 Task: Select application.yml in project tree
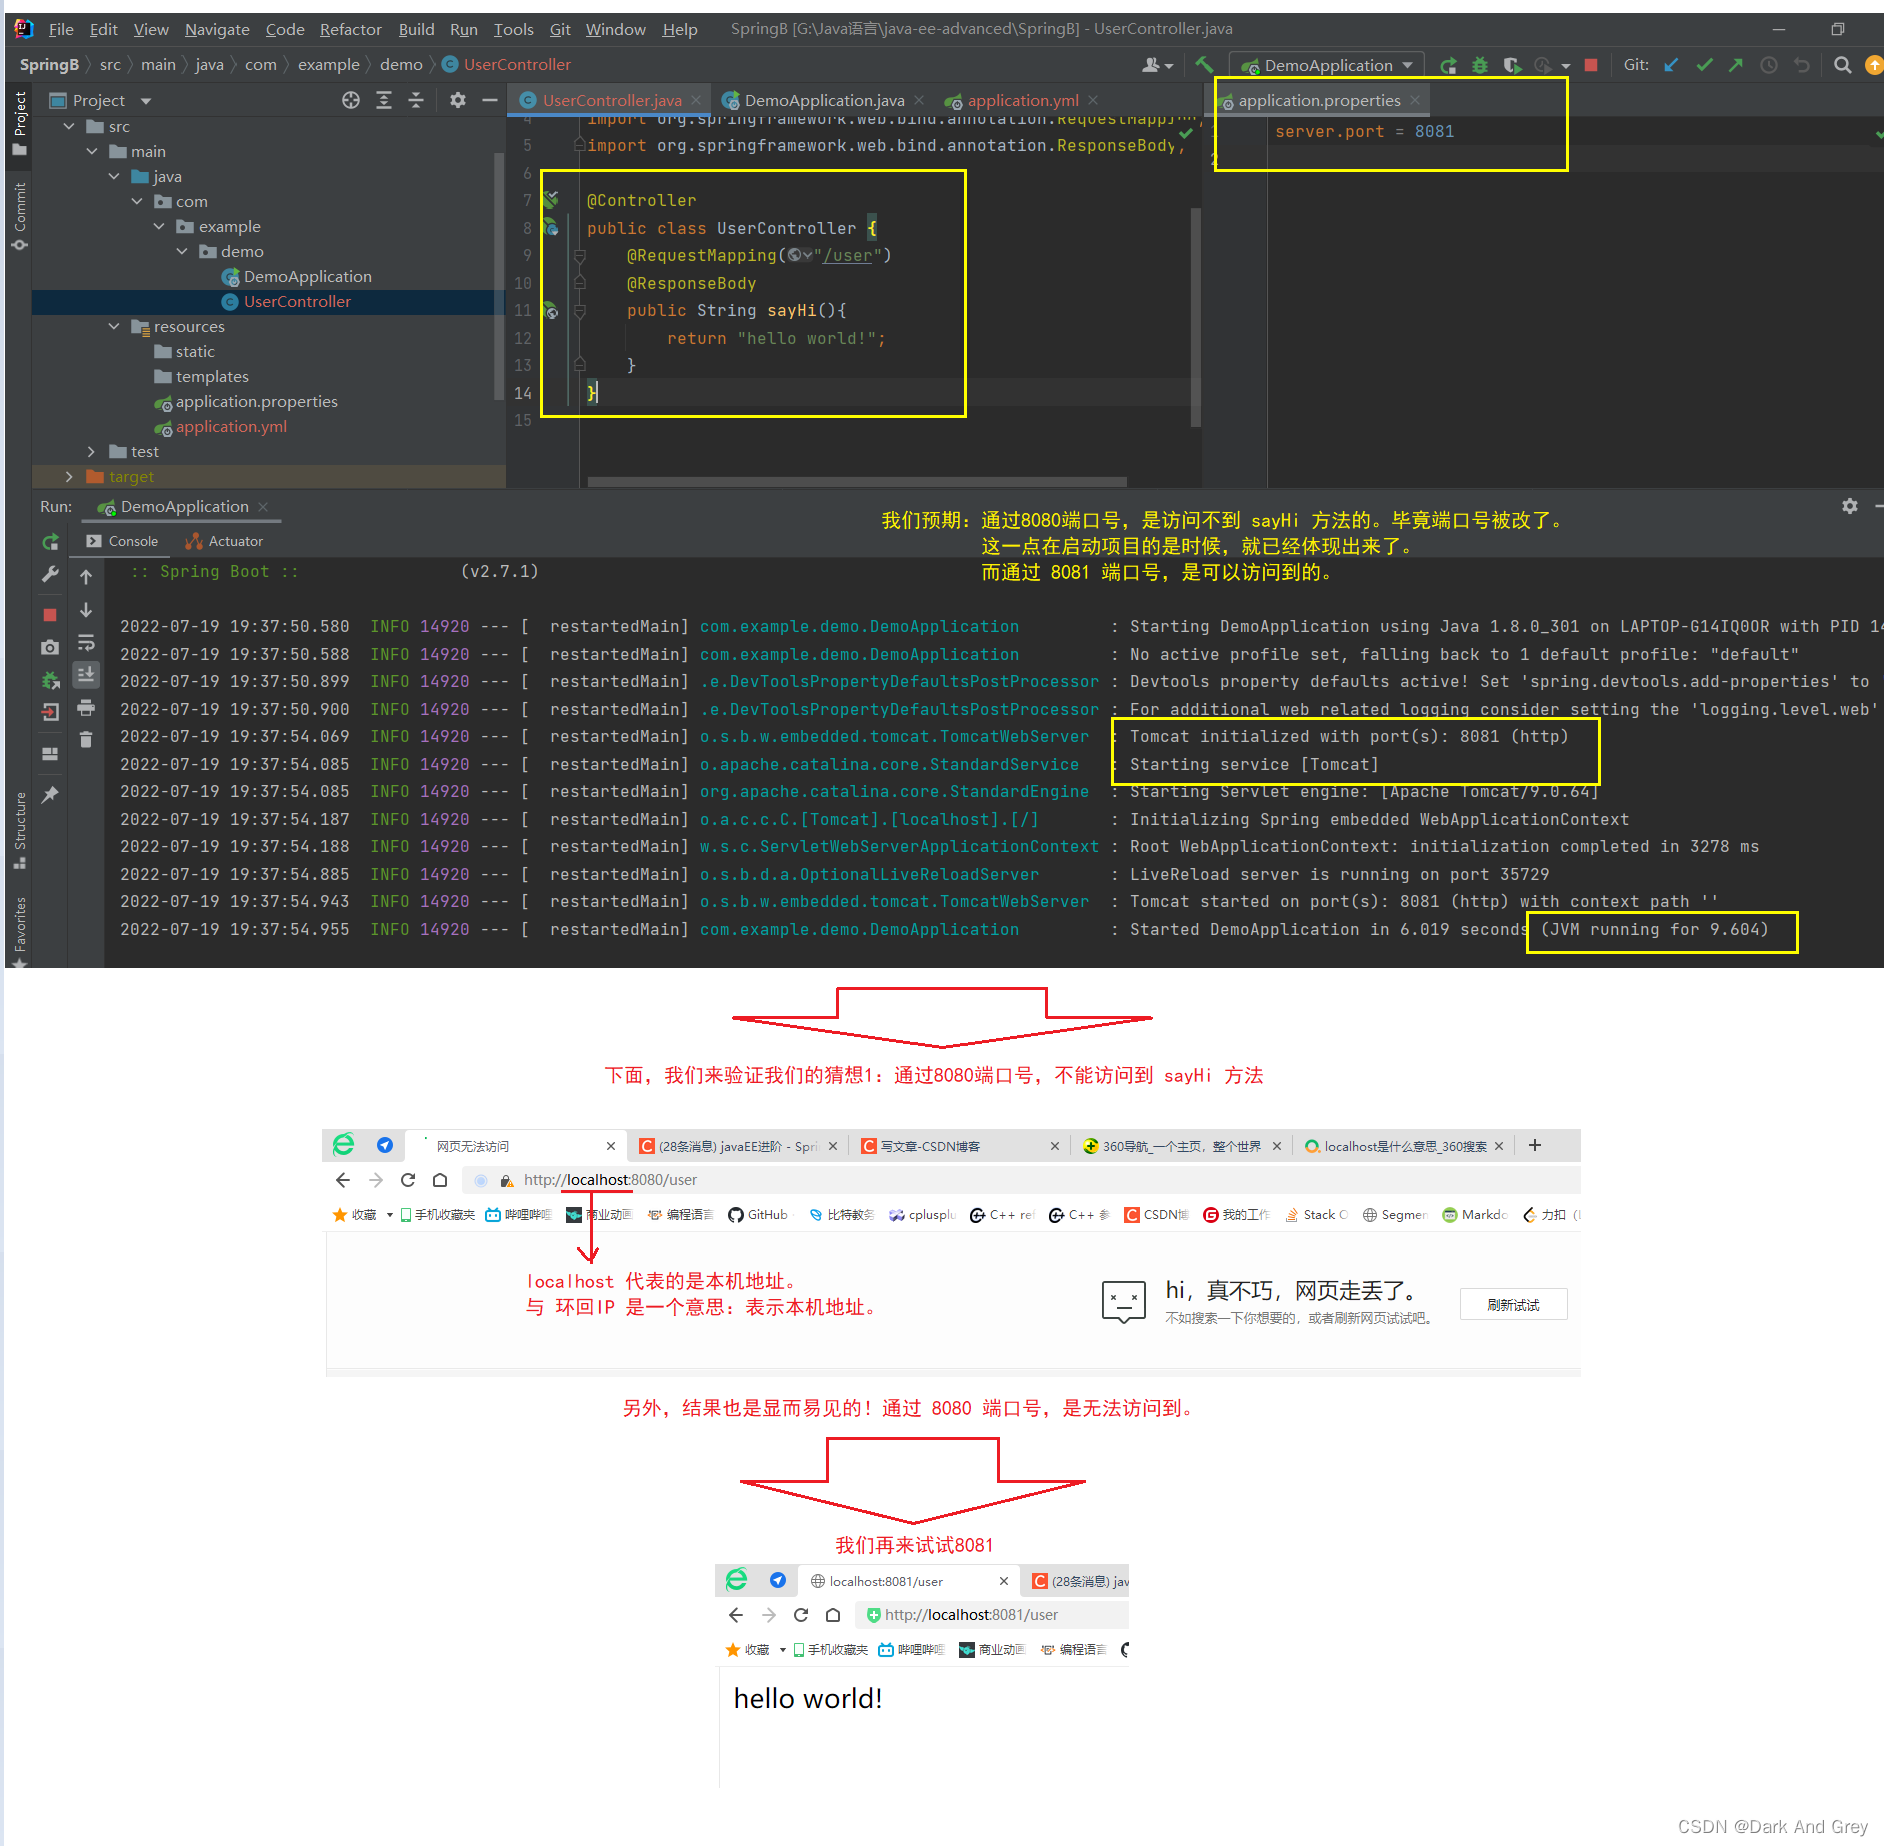click(x=220, y=426)
